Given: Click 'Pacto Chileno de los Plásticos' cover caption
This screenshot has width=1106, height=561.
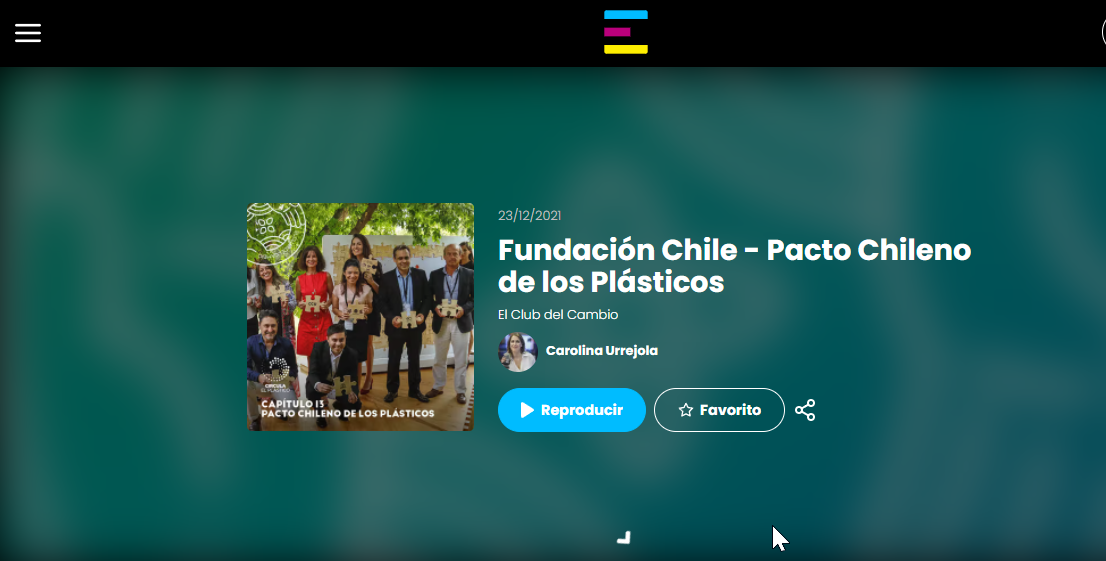Looking at the screenshot, I should click(347, 413).
